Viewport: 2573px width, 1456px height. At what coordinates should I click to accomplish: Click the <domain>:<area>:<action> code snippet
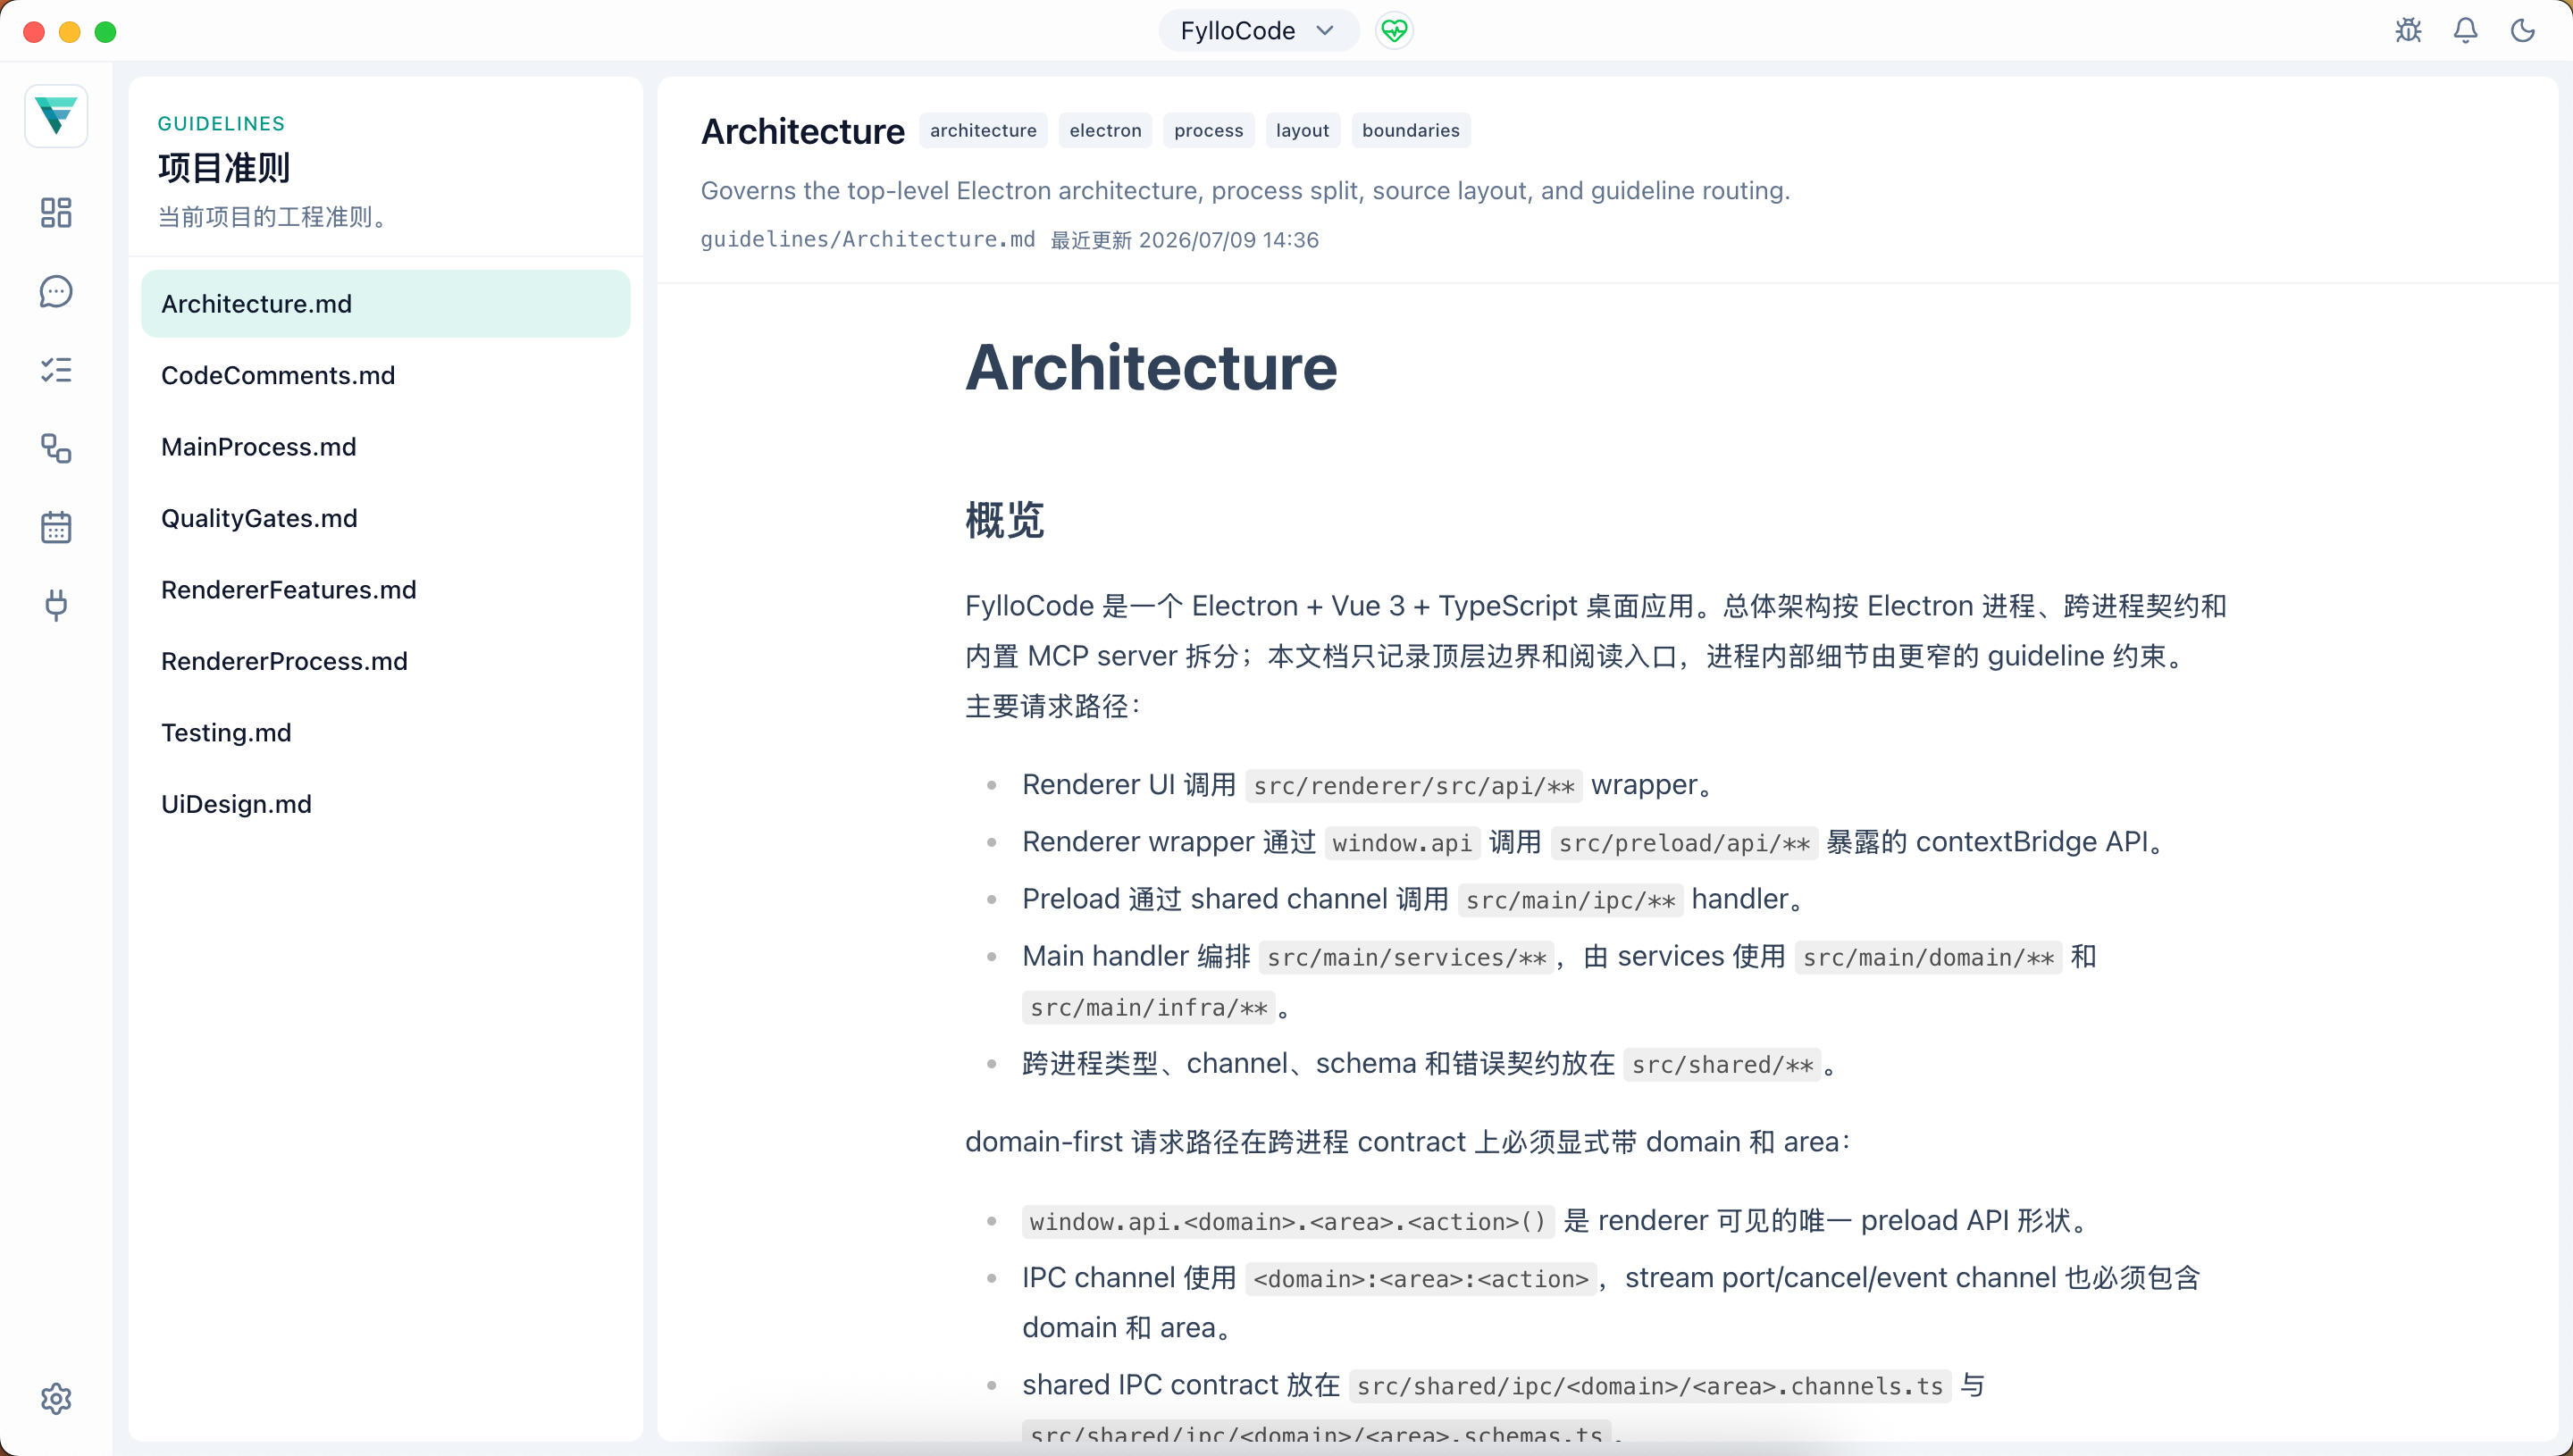(1421, 1278)
